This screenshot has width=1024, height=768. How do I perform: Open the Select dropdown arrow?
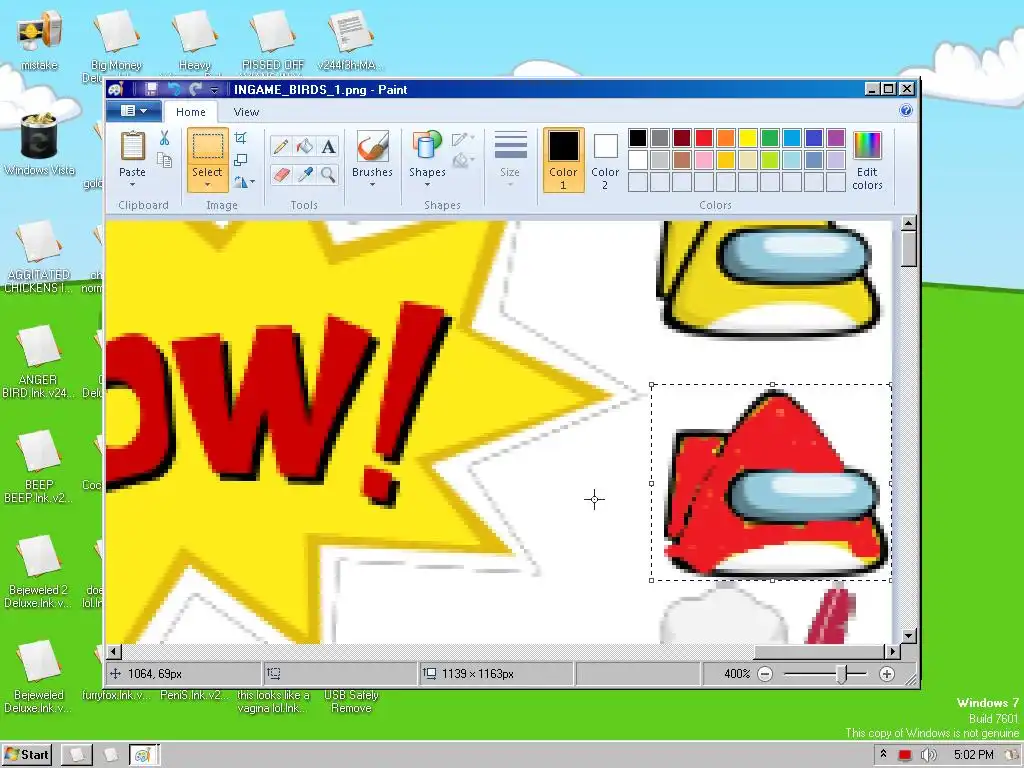pos(208,185)
